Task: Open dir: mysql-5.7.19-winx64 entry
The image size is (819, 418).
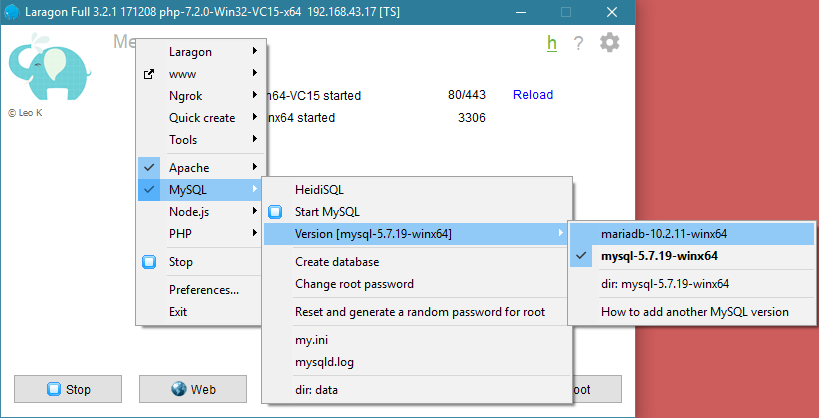Action: pos(692,284)
